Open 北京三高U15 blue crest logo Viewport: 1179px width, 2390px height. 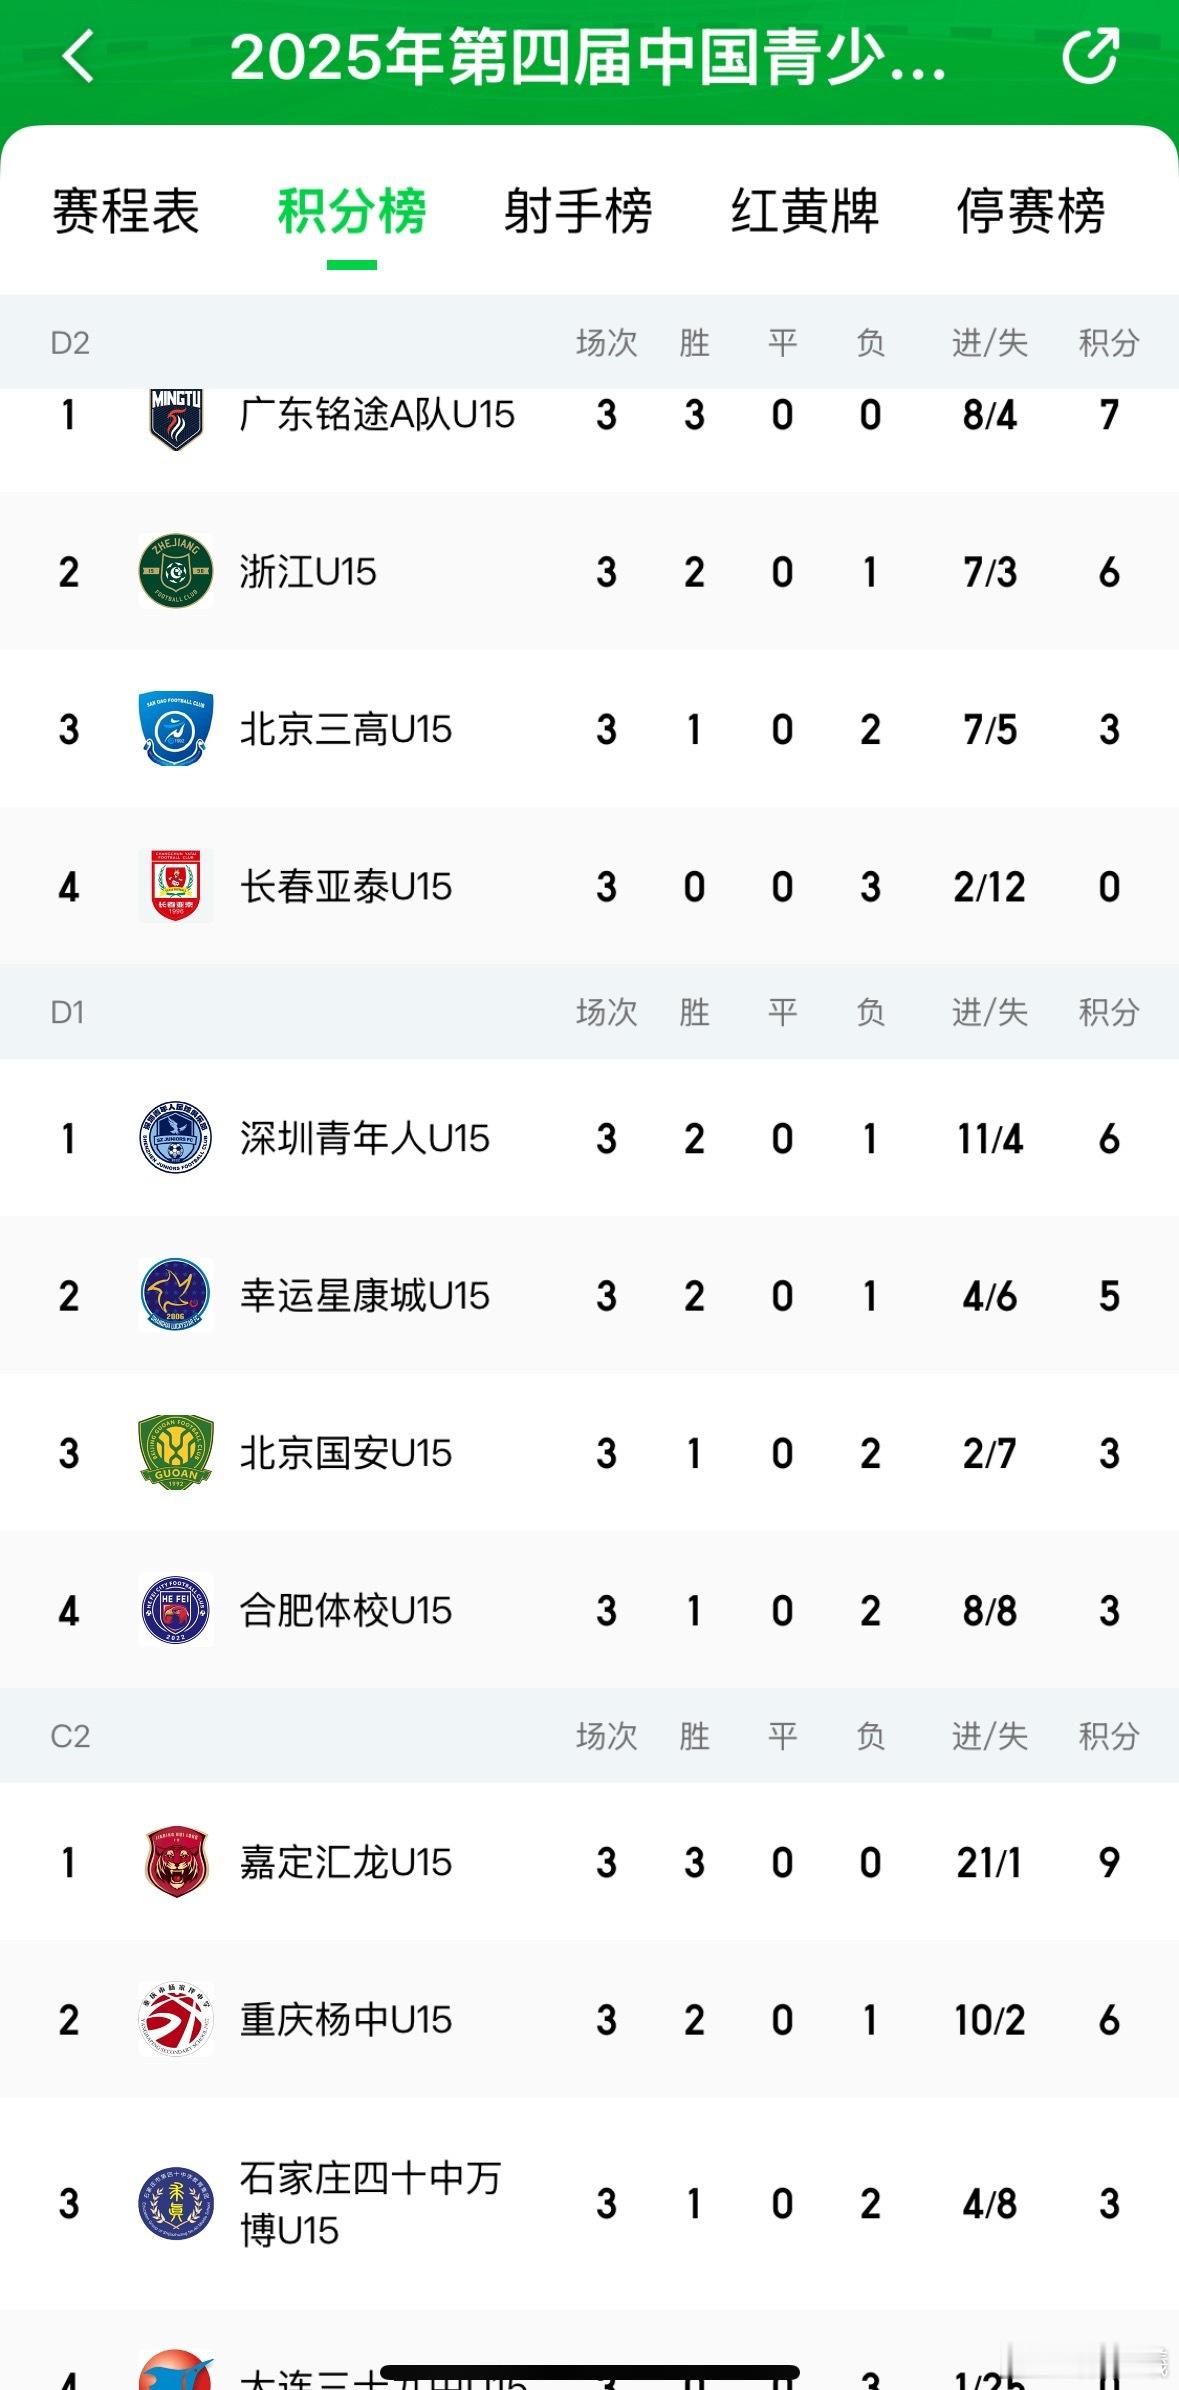(x=176, y=729)
